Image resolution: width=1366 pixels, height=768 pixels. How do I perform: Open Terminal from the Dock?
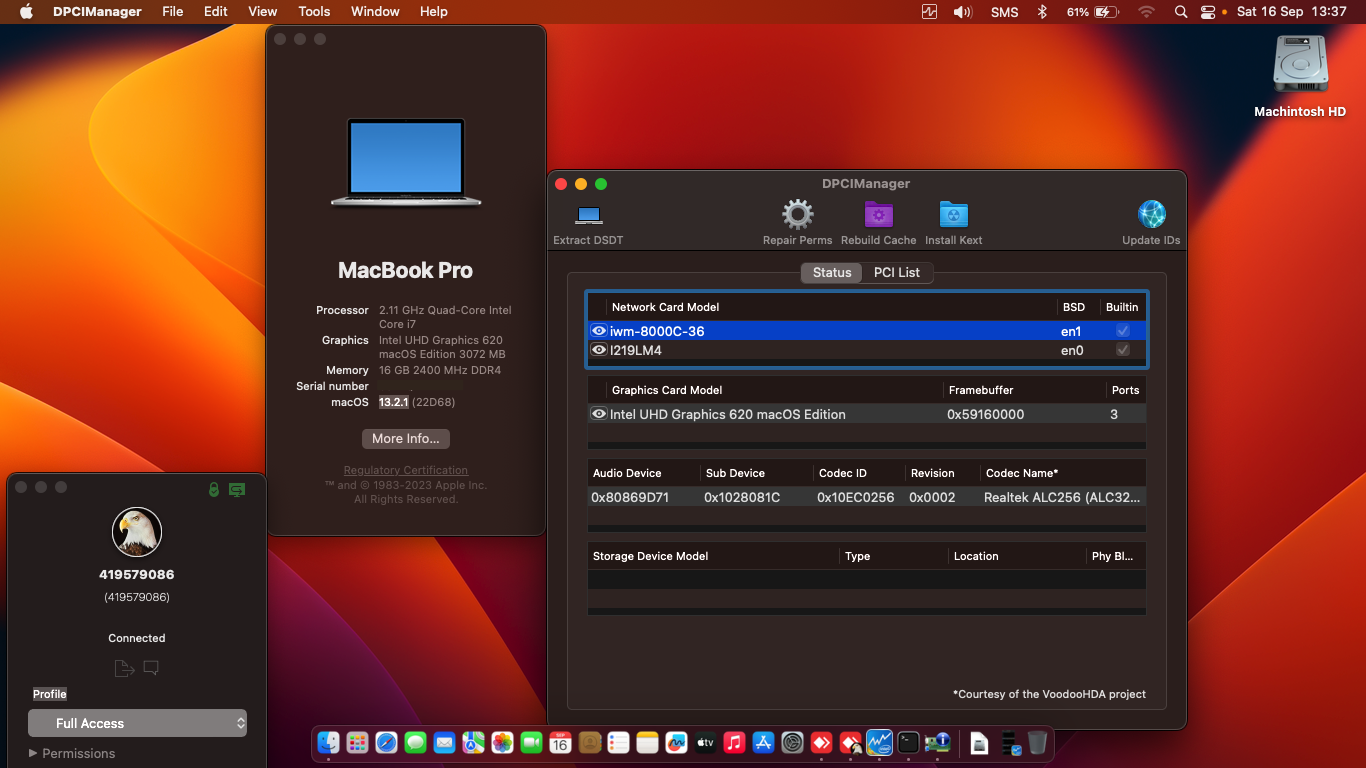[x=908, y=742]
